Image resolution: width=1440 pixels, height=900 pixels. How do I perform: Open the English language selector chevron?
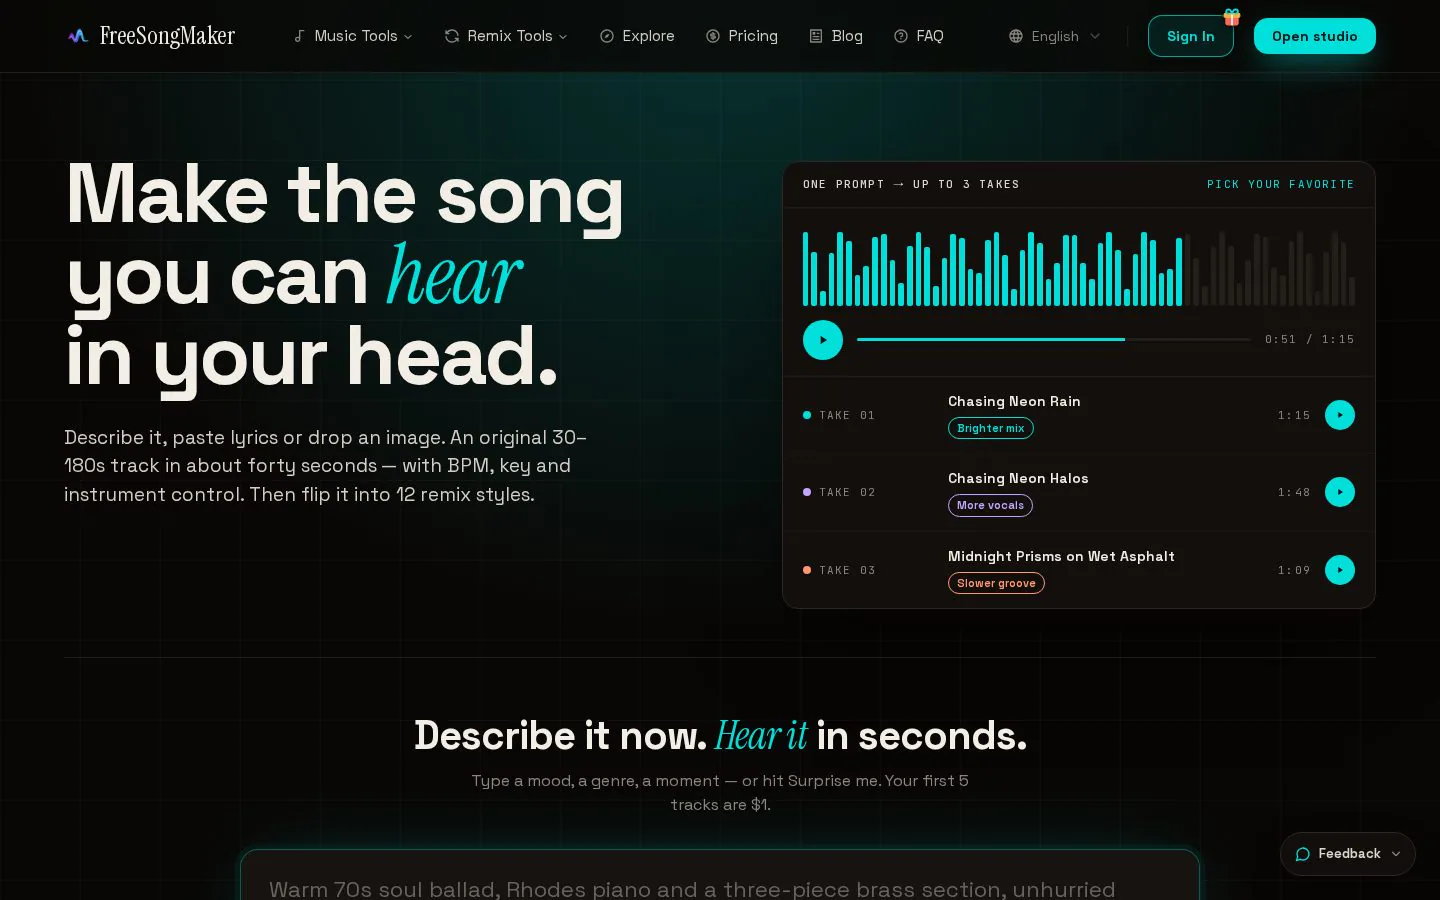coord(1095,36)
